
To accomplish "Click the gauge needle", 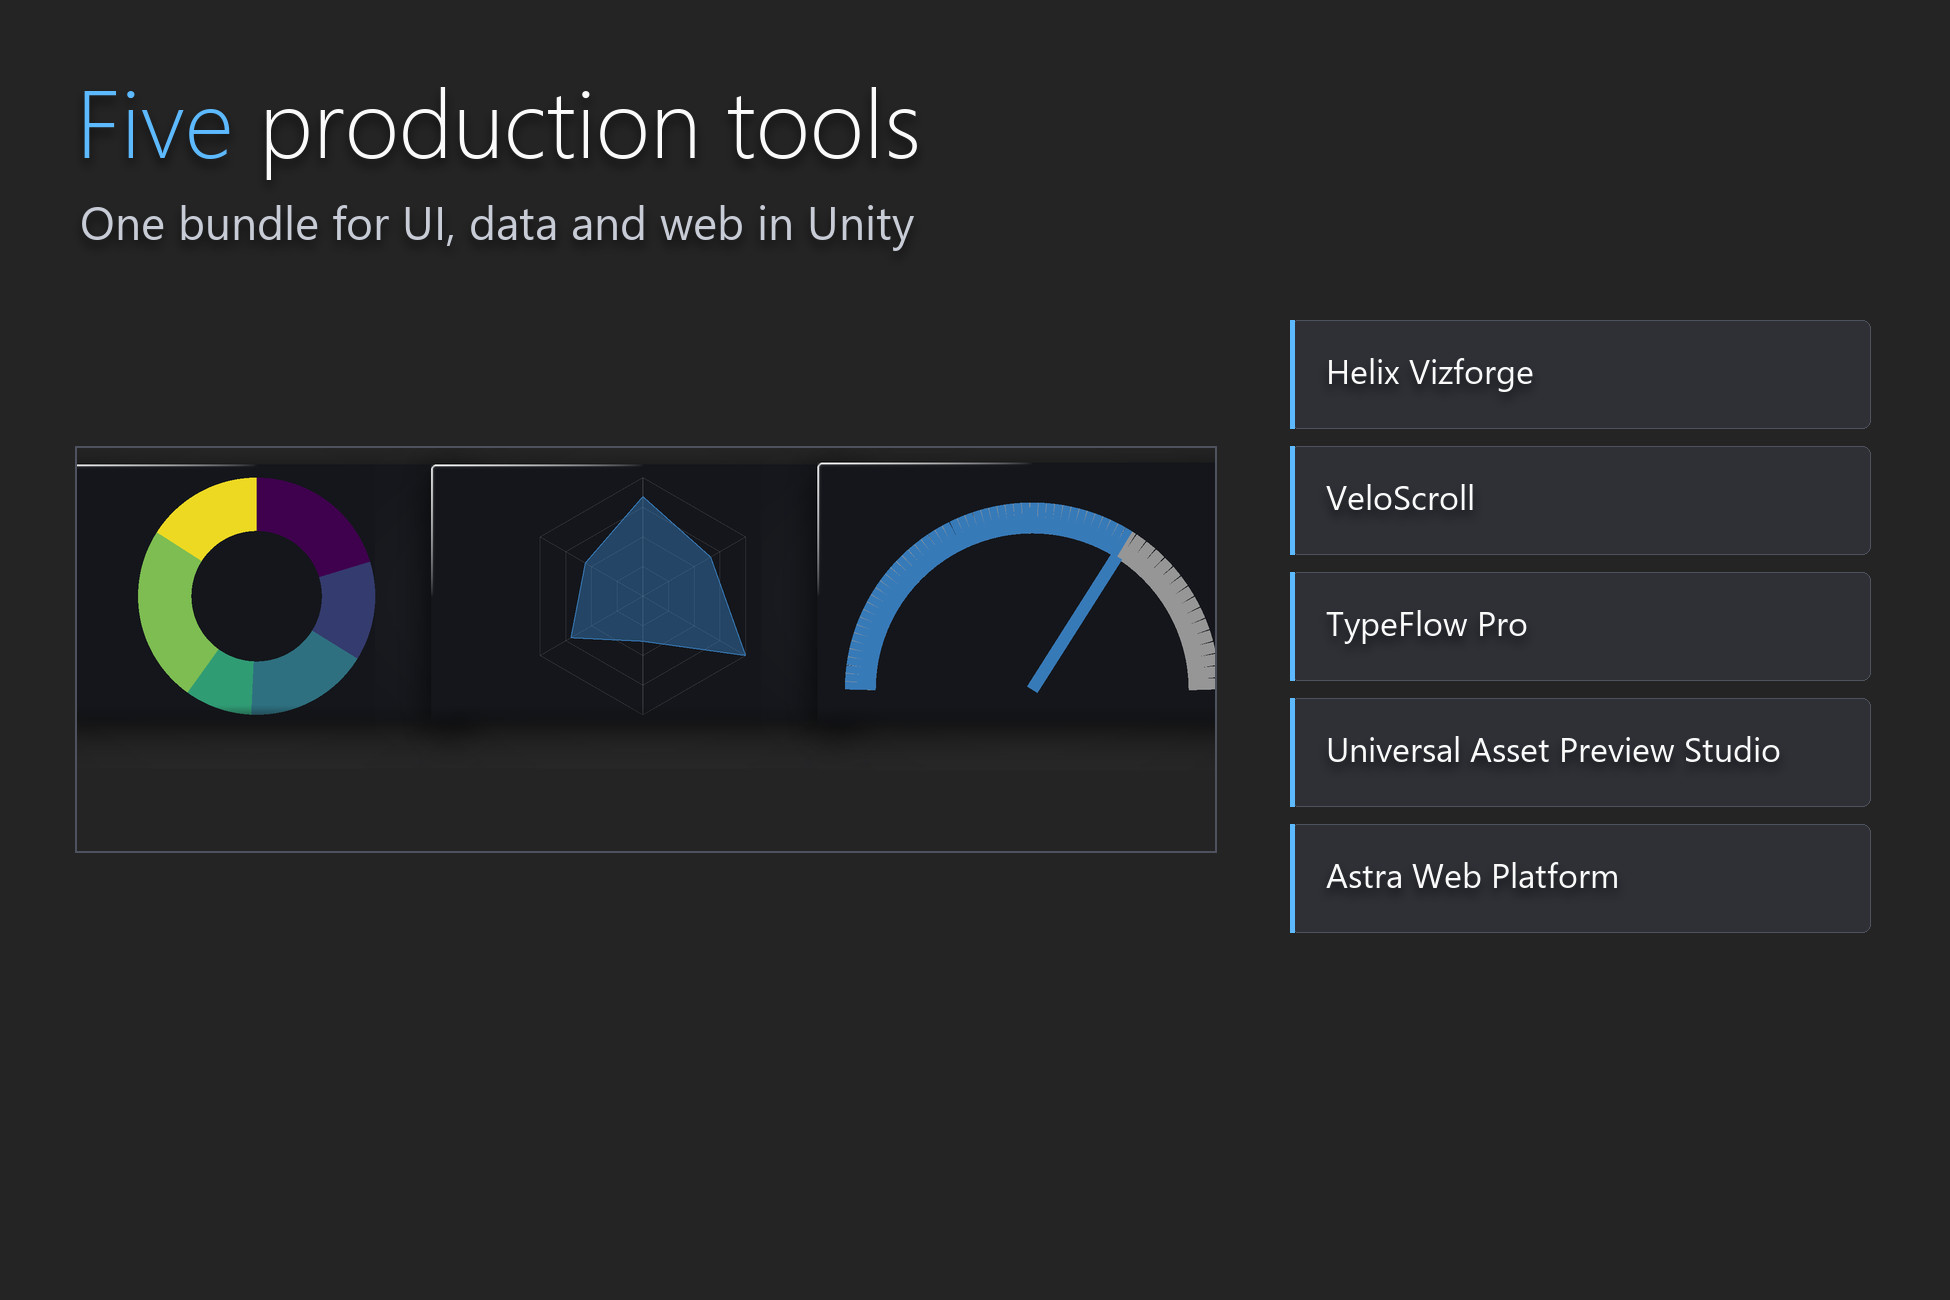I will pyautogui.click(x=1076, y=620).
